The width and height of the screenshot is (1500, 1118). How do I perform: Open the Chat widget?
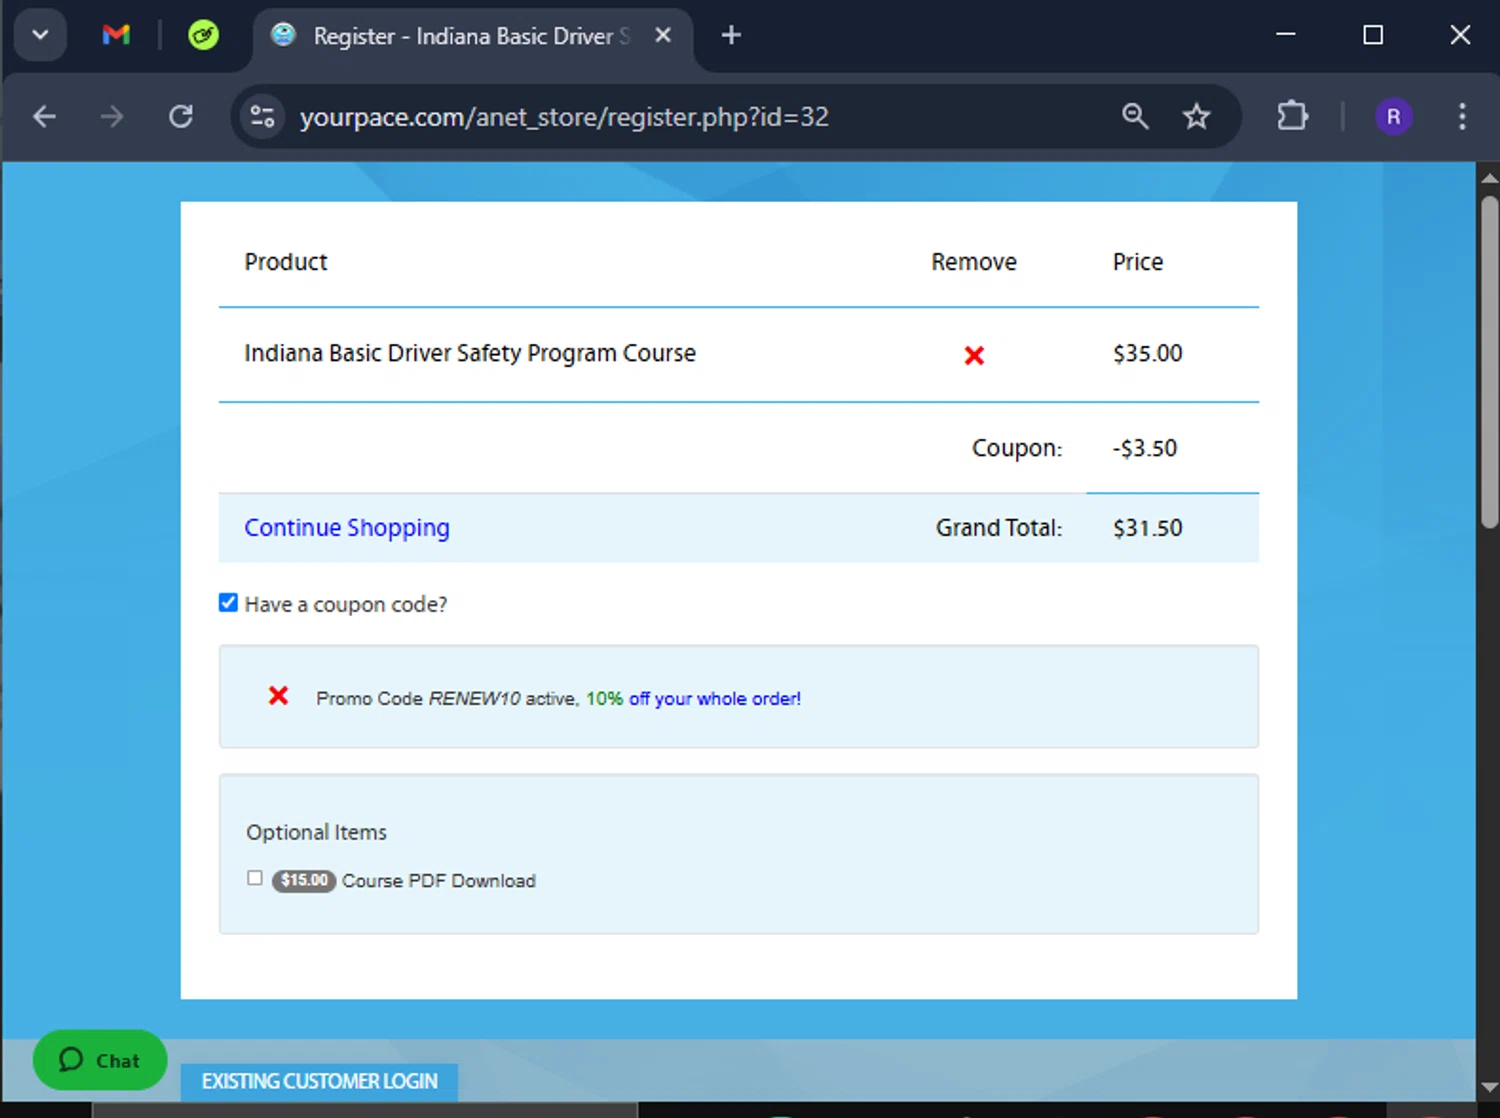coord(100,1060)
